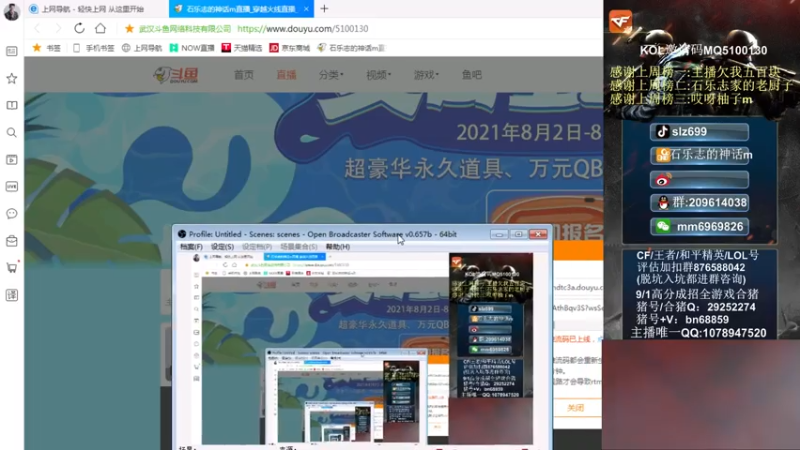Expand the 游戏 dropdown in Douyu navigation
The width and height of the screenshot is (800, 450).
click(x=426, y=75)
